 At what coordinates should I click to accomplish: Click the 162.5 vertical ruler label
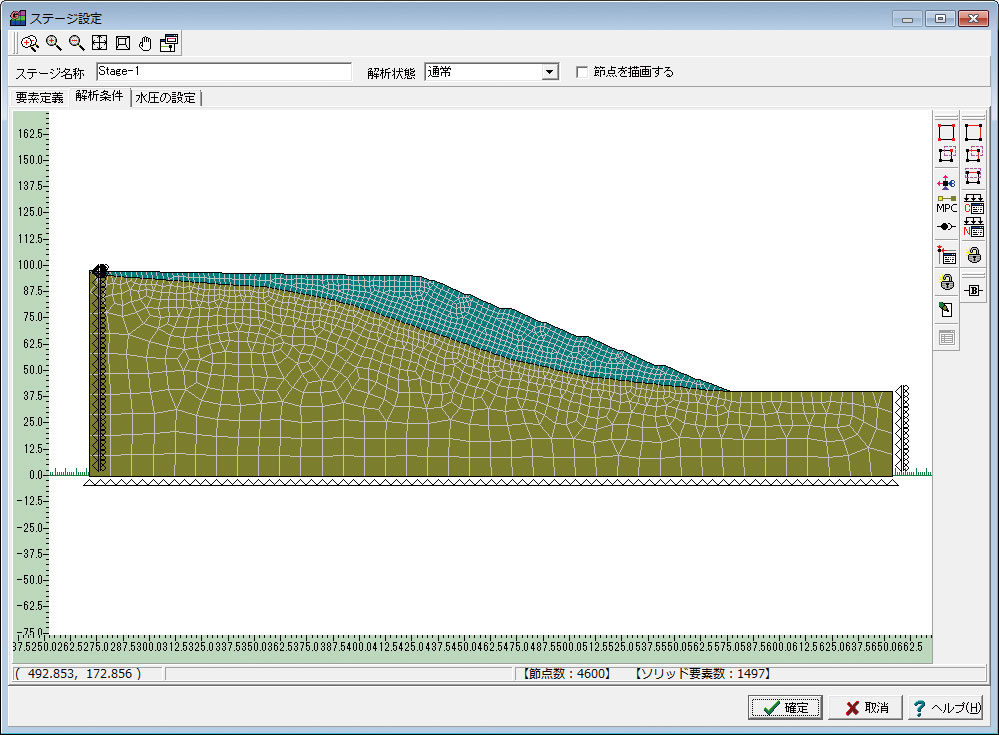31,133
